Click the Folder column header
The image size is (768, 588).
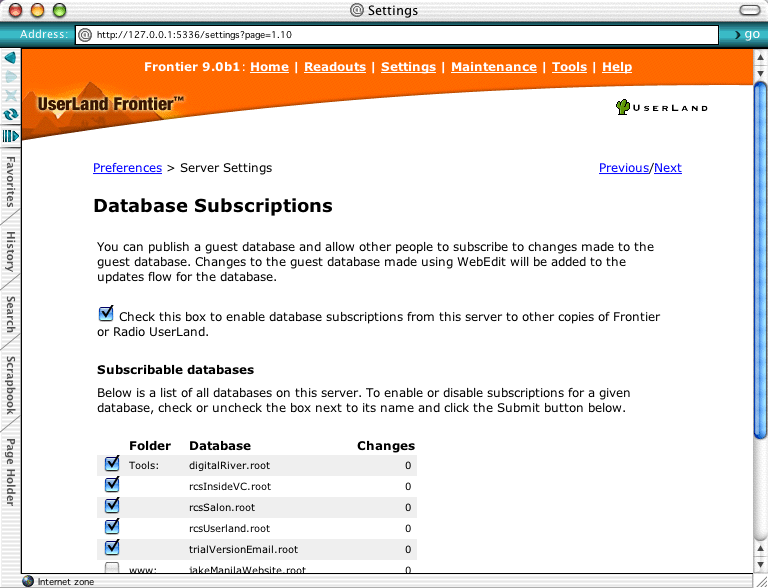[x=150, y=445]
